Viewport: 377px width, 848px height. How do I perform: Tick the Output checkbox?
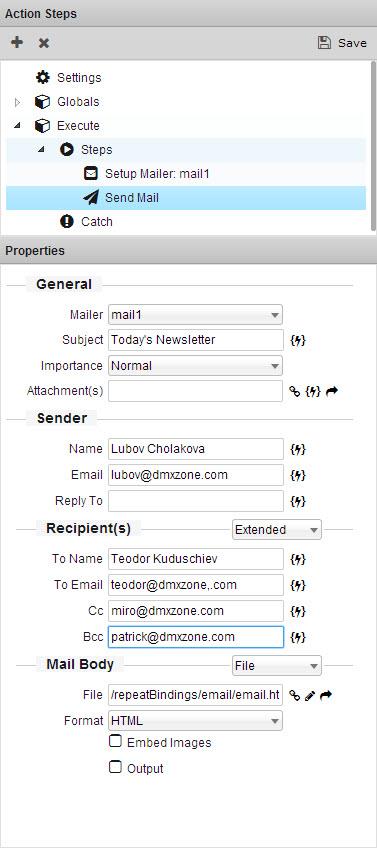point(115,767)
